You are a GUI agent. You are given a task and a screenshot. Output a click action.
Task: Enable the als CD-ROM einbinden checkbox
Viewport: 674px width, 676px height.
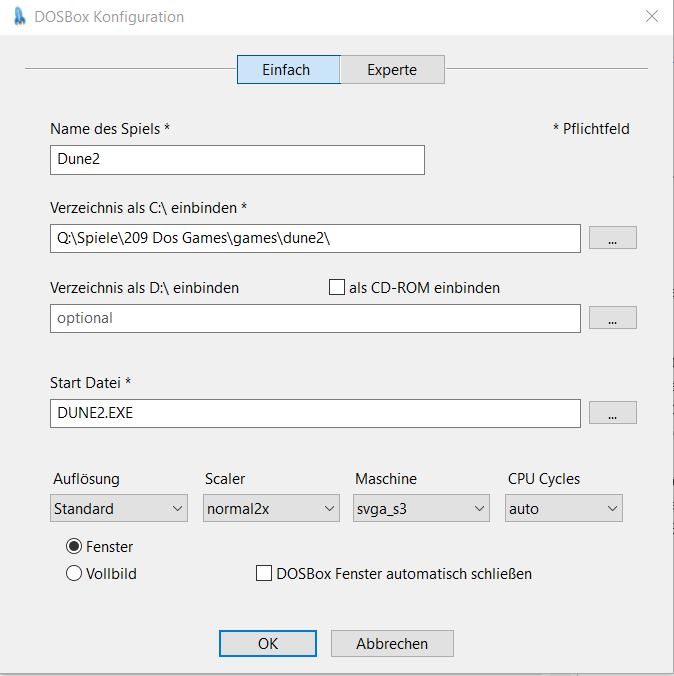click(x=337, y=287)
